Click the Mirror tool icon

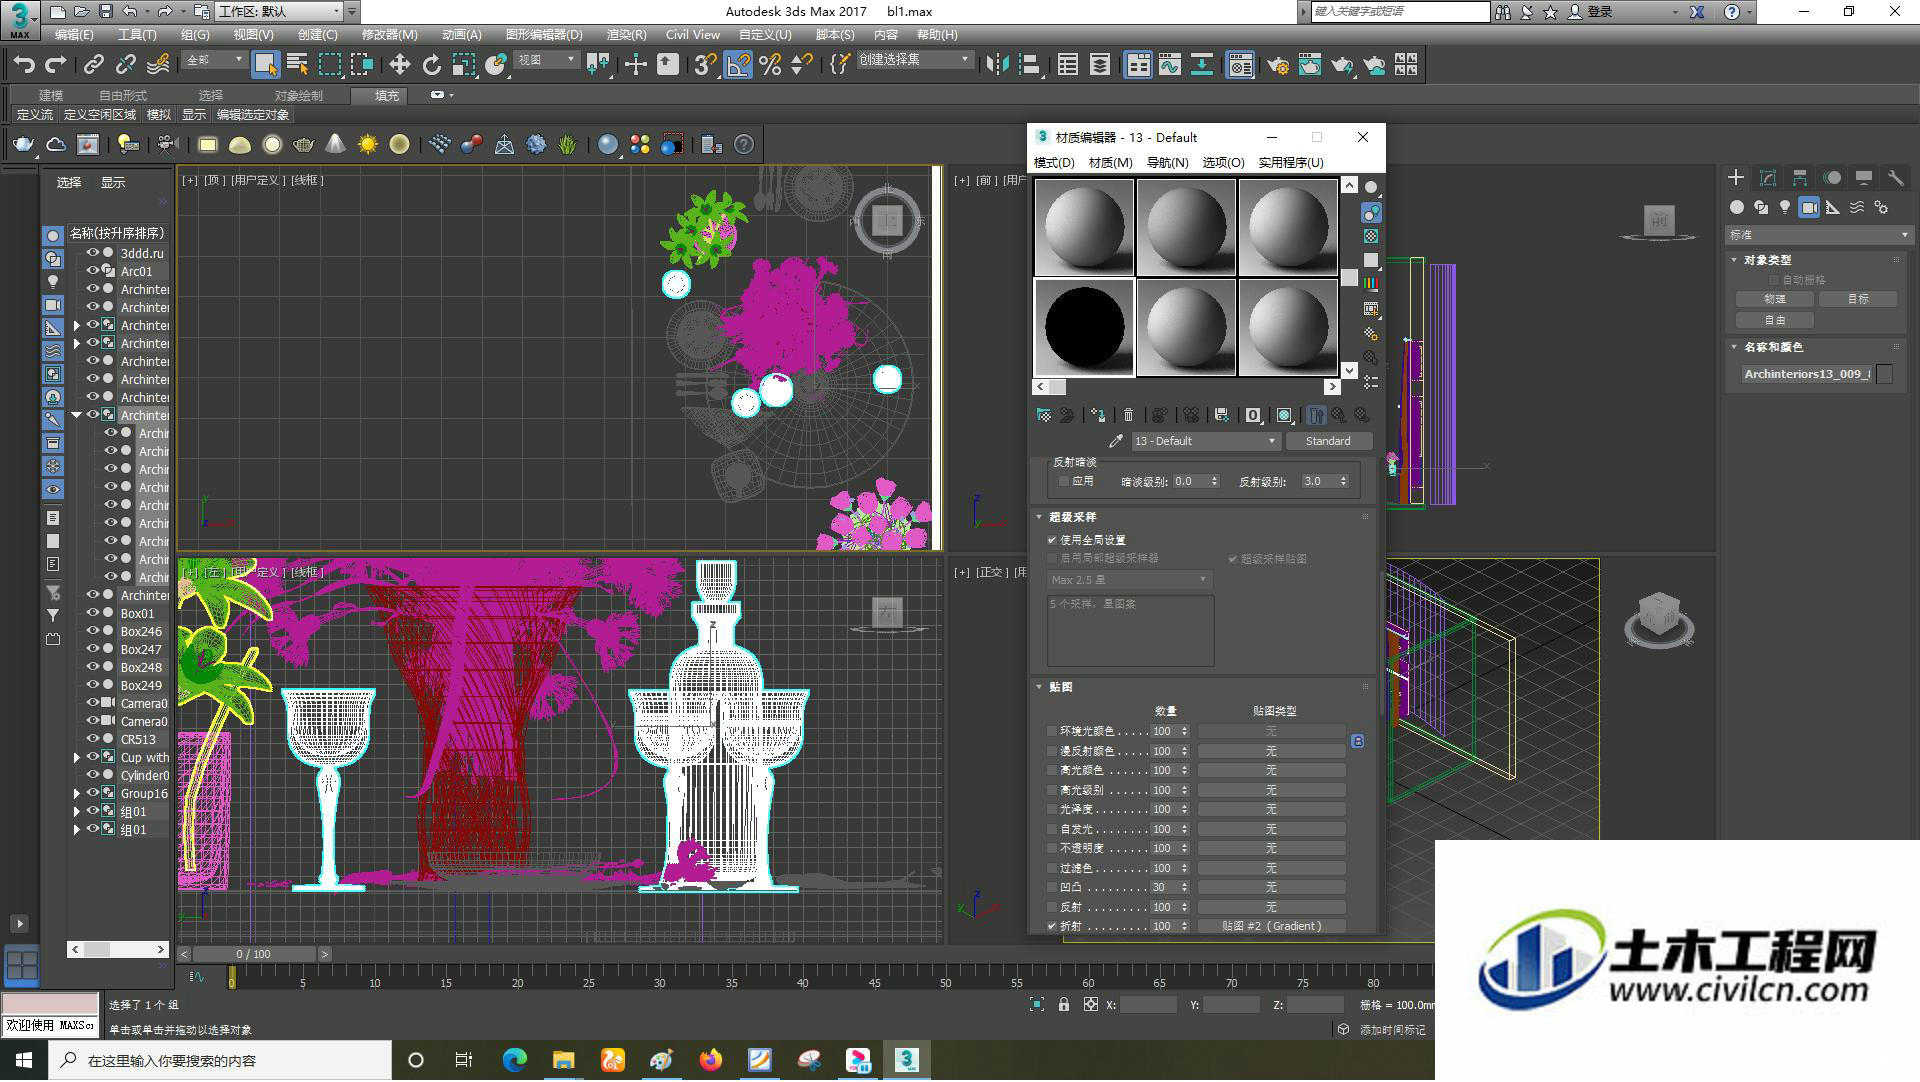coord(997,65)
